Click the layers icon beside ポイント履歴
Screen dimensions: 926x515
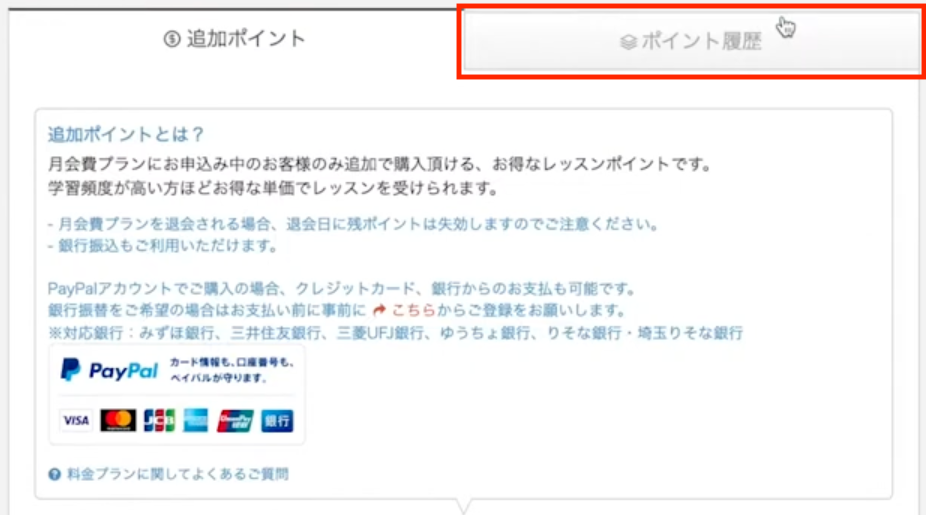click(x=628, y=42)
